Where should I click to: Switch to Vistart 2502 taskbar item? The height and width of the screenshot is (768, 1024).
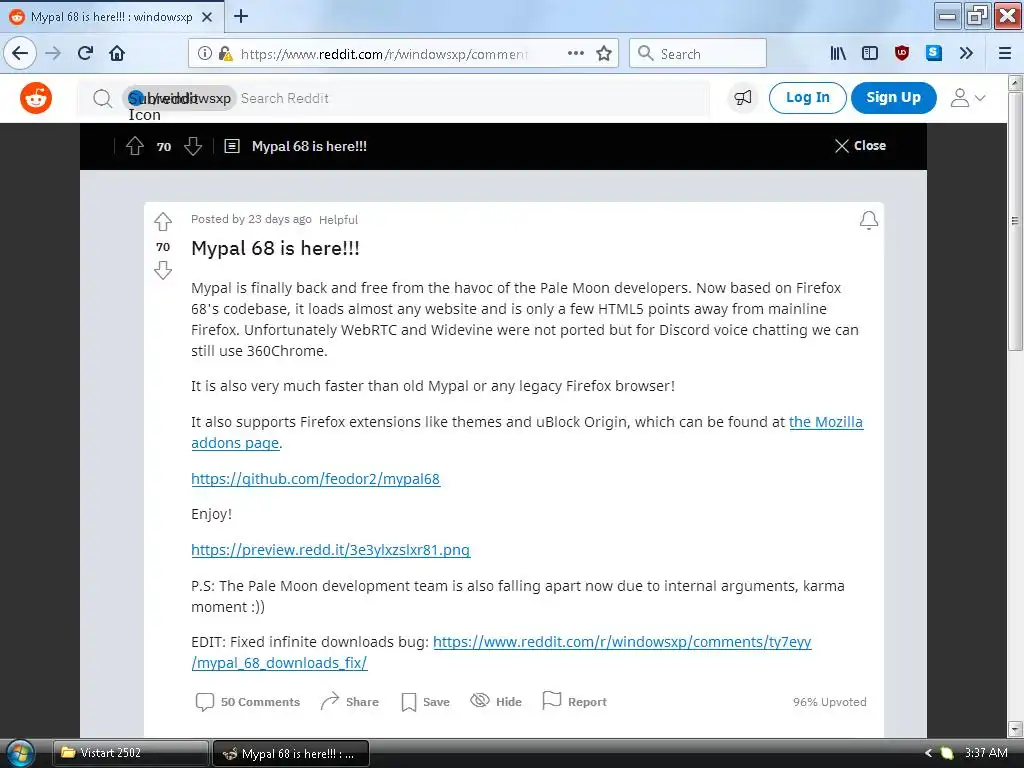coord(131,753)
